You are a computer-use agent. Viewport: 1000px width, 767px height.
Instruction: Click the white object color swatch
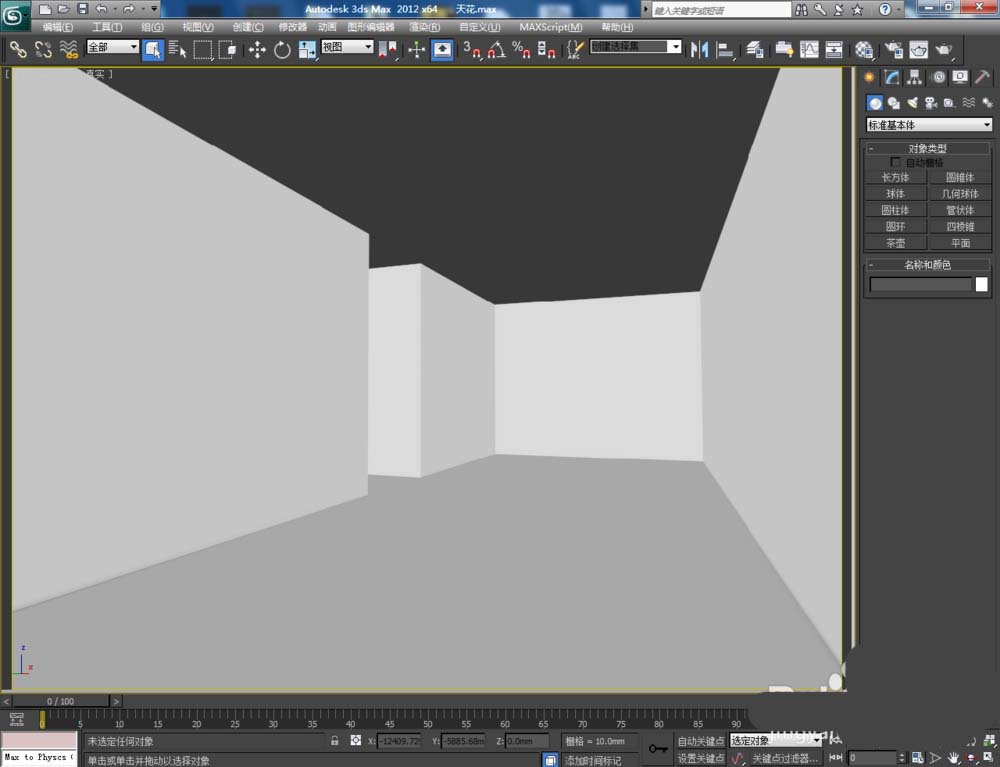tap(981, 284)
